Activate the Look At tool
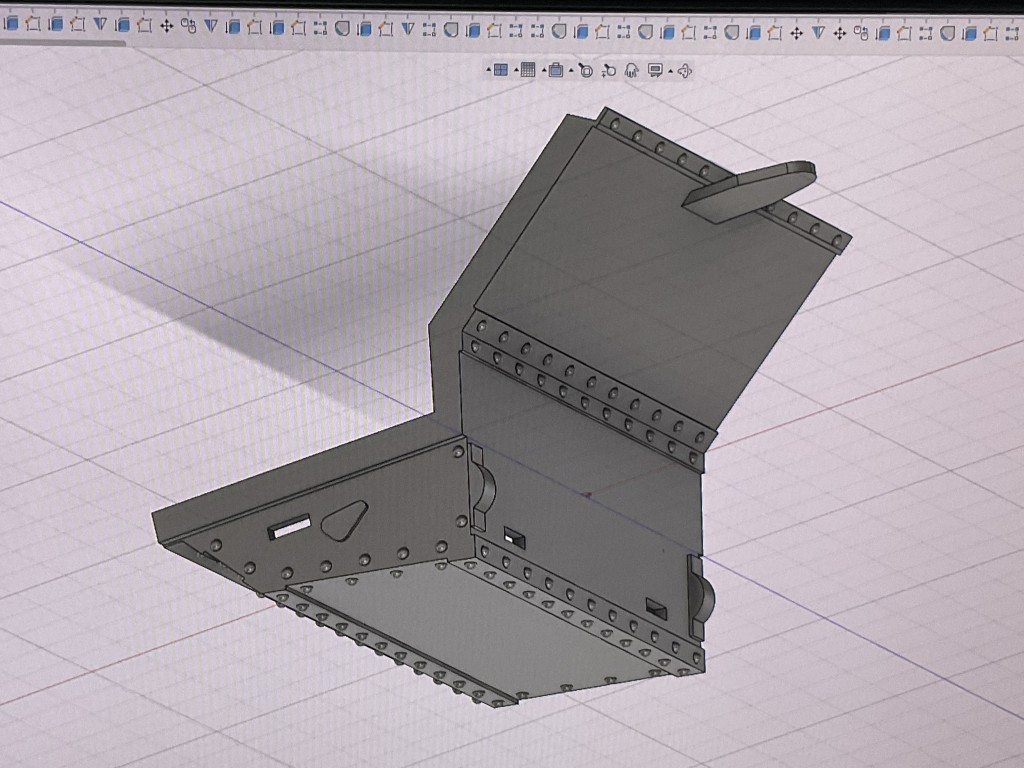 (655, 71)
